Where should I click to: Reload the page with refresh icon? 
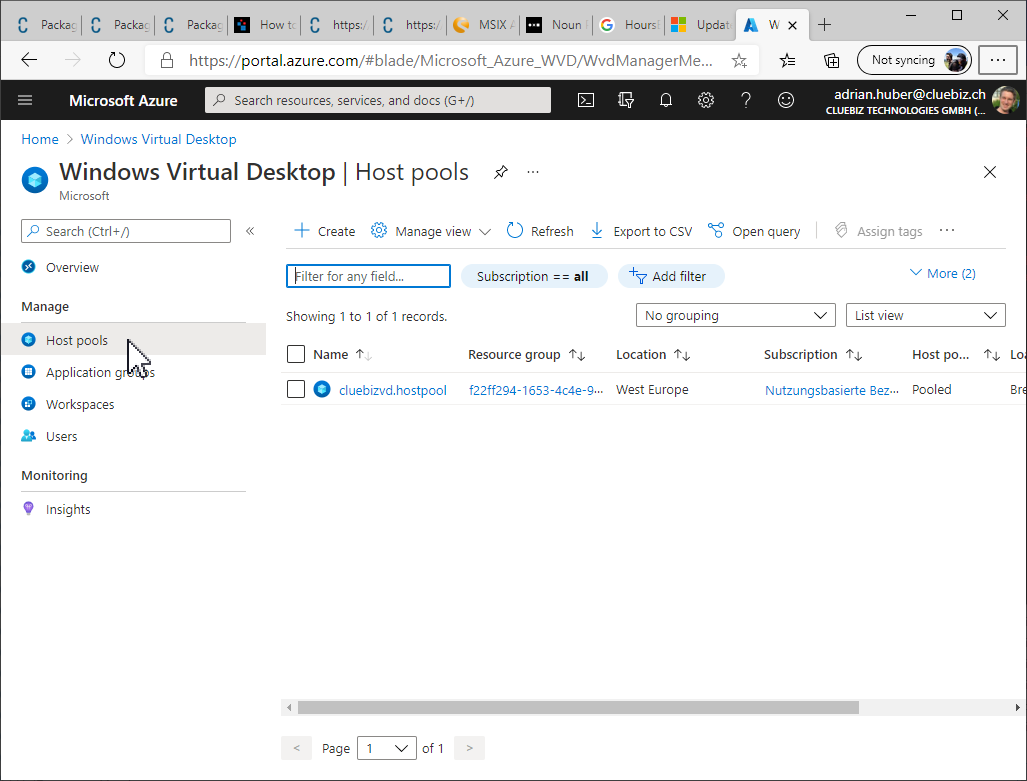117,61
